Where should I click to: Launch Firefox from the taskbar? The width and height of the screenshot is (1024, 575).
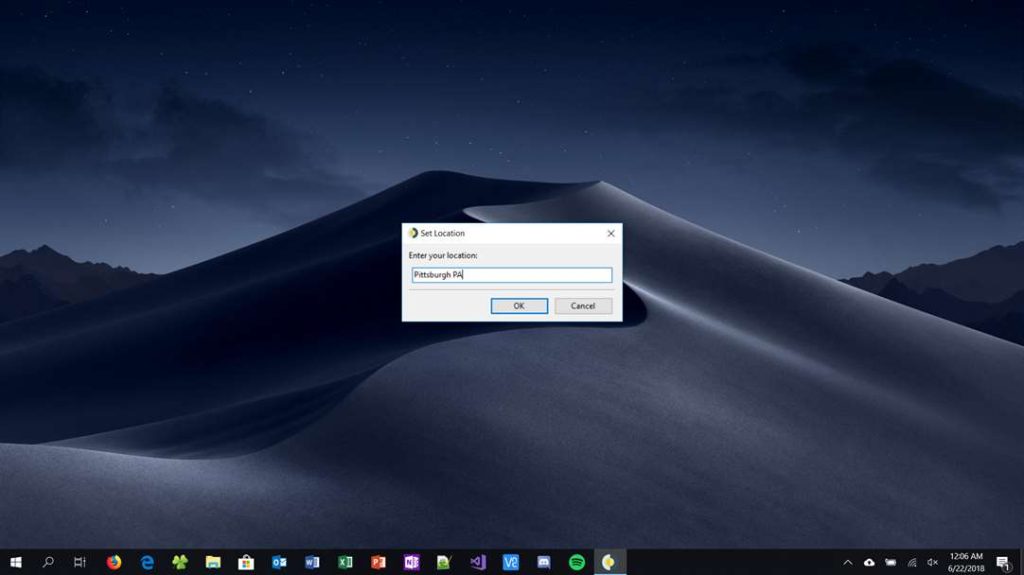click(114, 562)
